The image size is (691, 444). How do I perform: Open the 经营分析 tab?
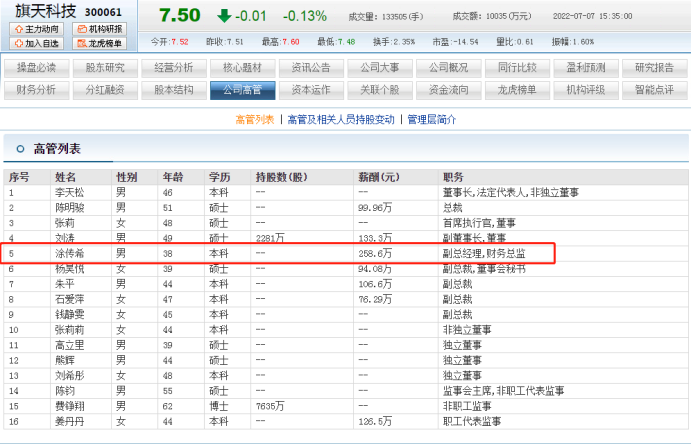click(174, 68)
